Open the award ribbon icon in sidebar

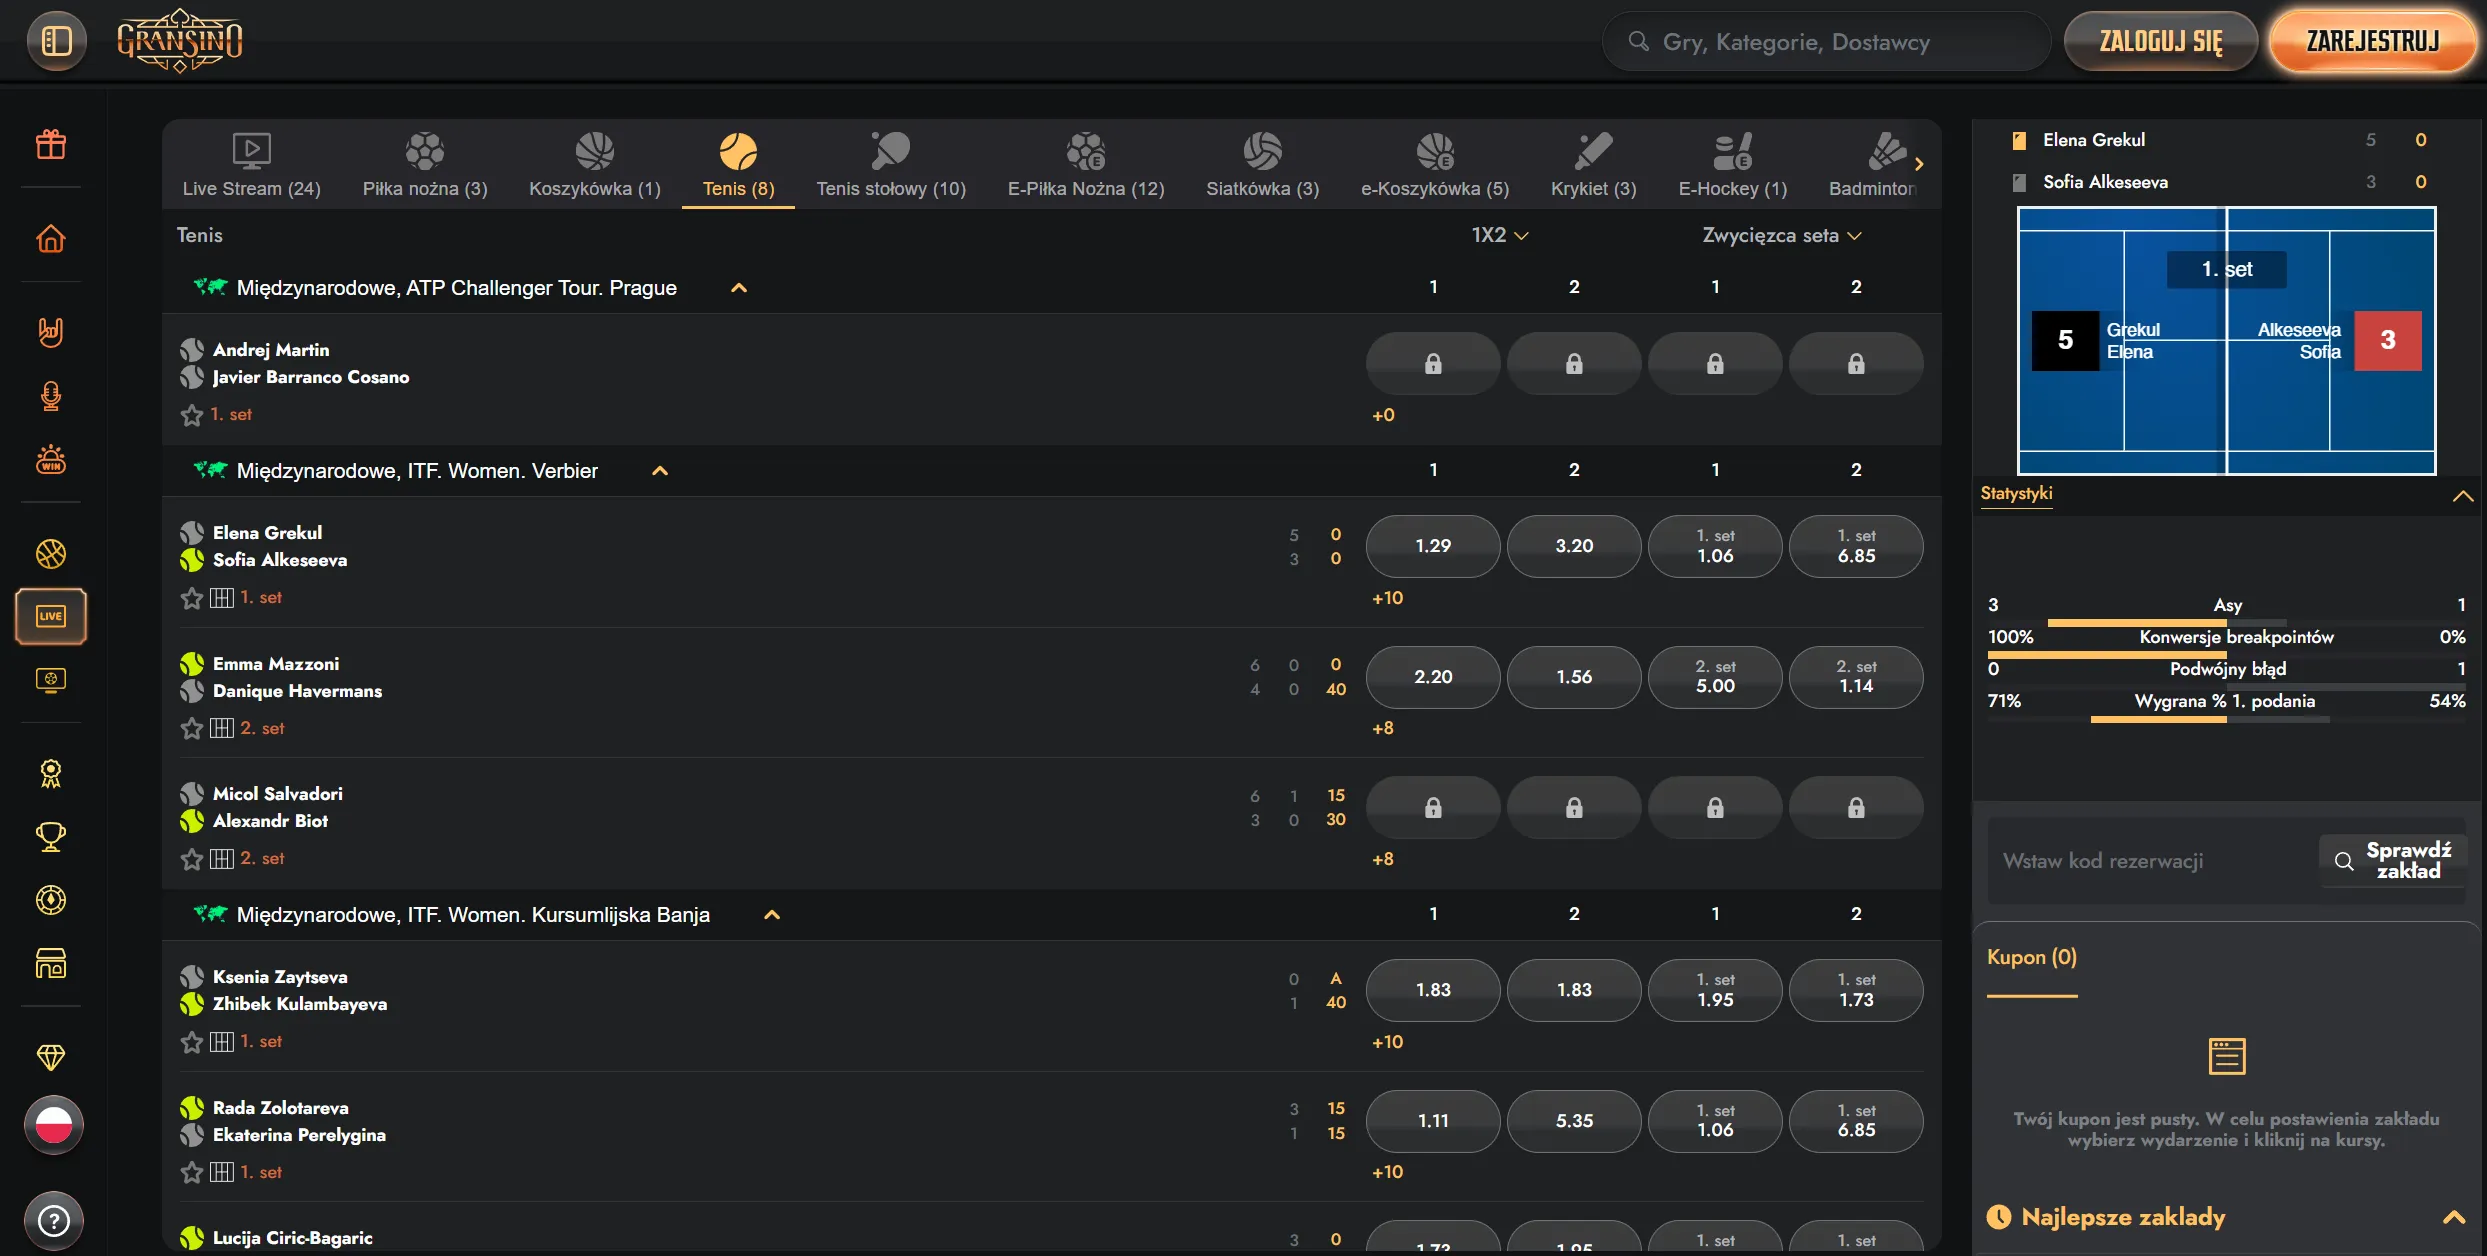pos(51,773)
